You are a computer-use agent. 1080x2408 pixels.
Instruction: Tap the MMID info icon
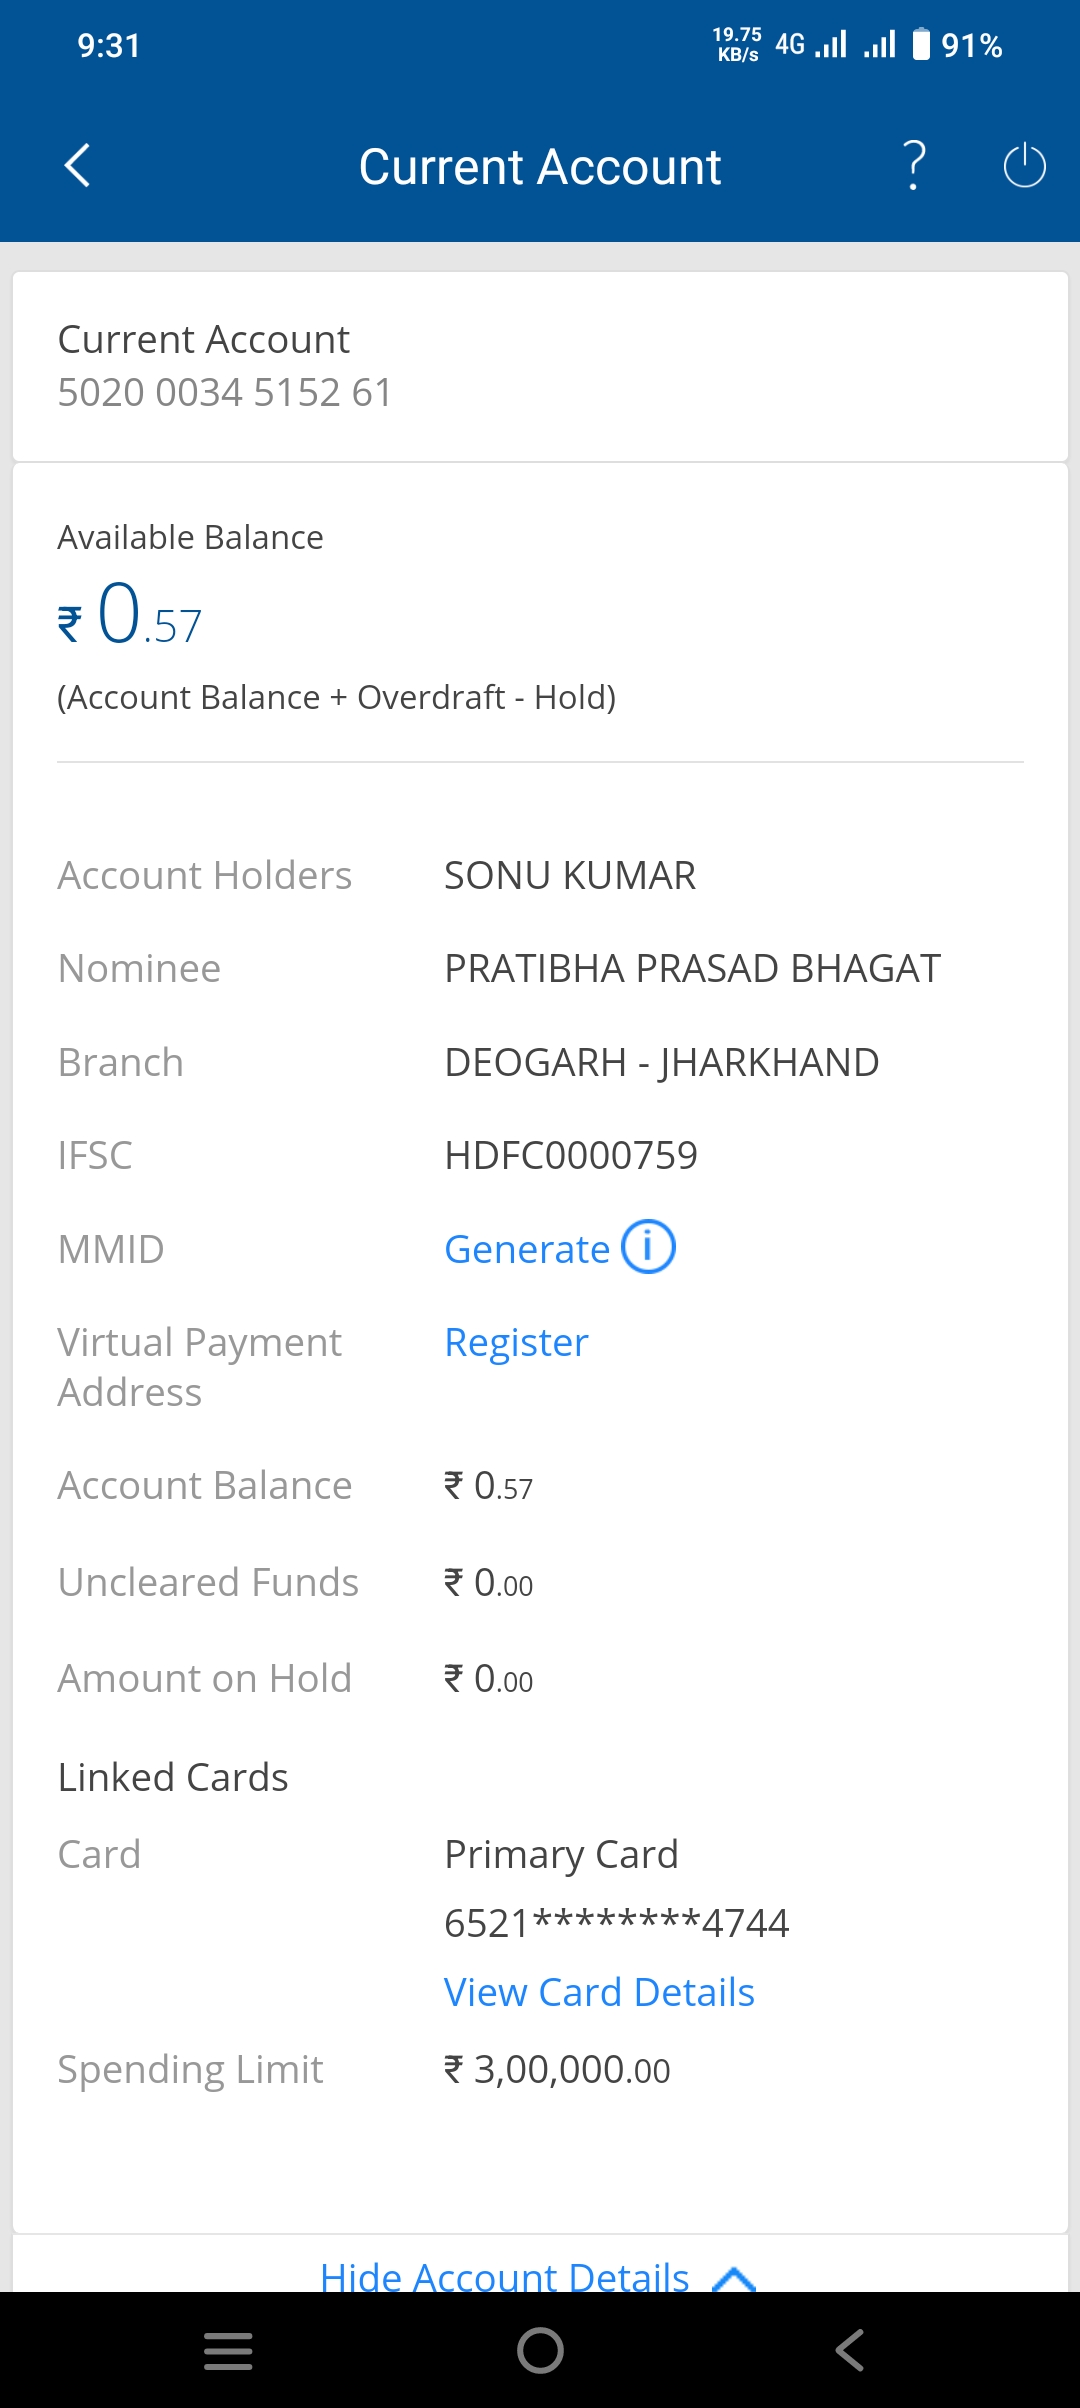(x=648, y=1247)
